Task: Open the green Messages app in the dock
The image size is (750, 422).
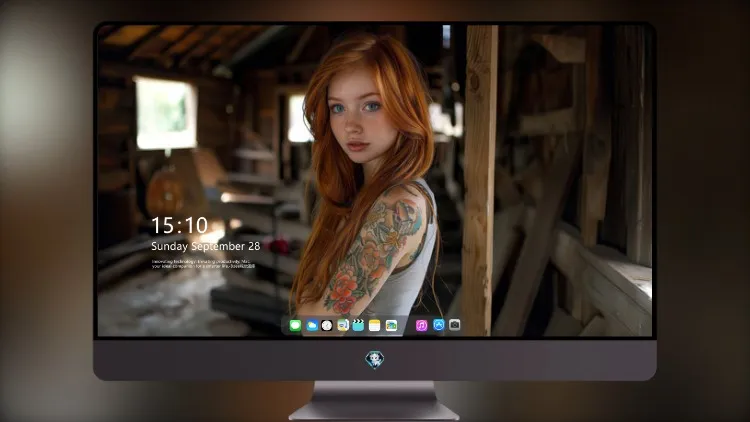Action: pos(295,325)
